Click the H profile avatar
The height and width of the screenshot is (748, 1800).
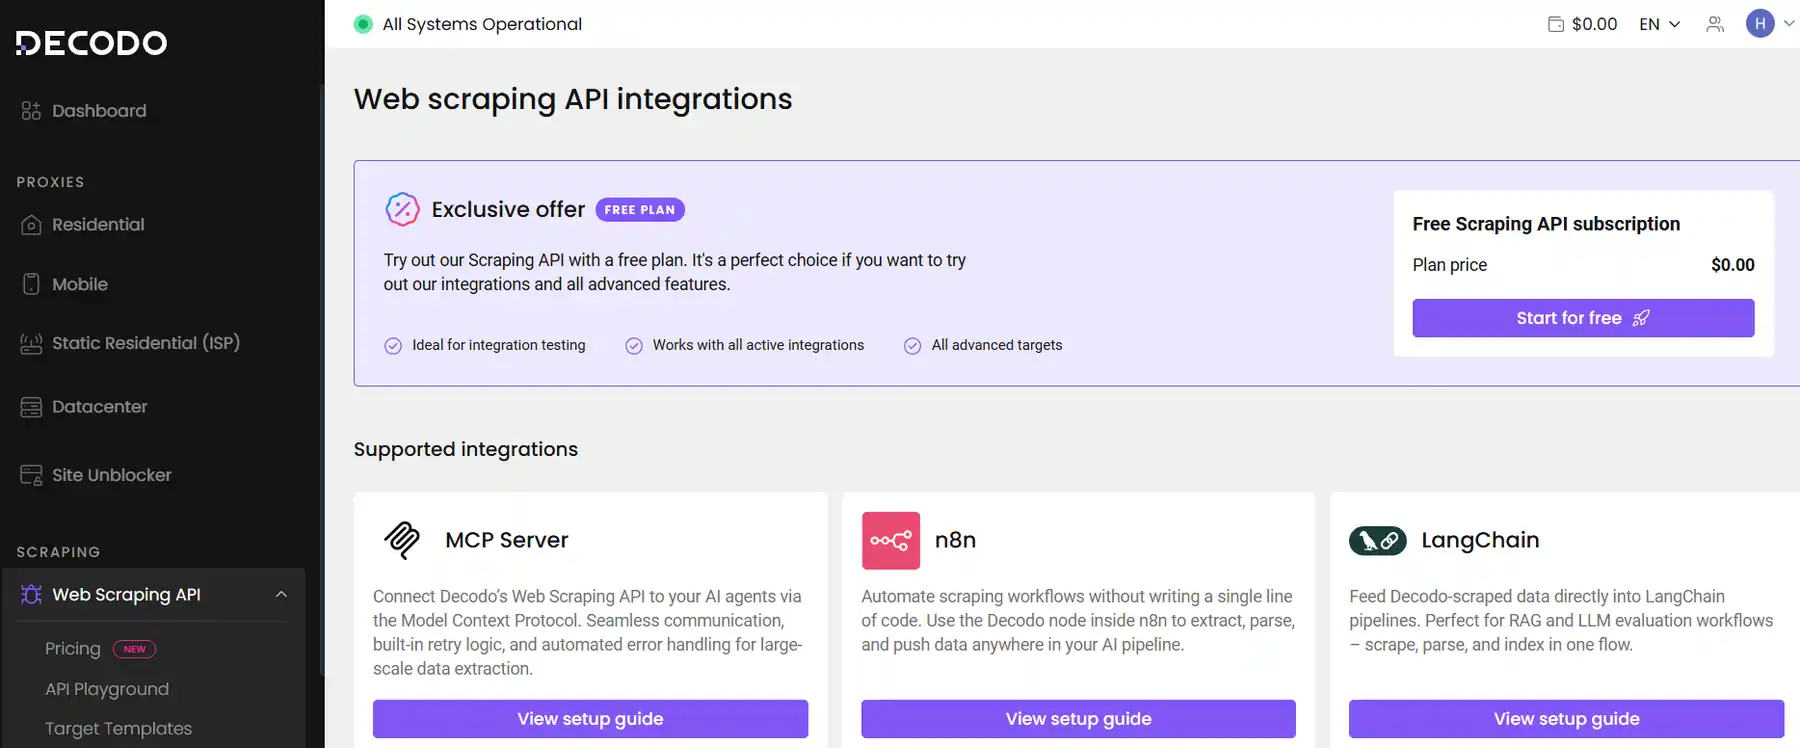click(x=1760, y=23)
